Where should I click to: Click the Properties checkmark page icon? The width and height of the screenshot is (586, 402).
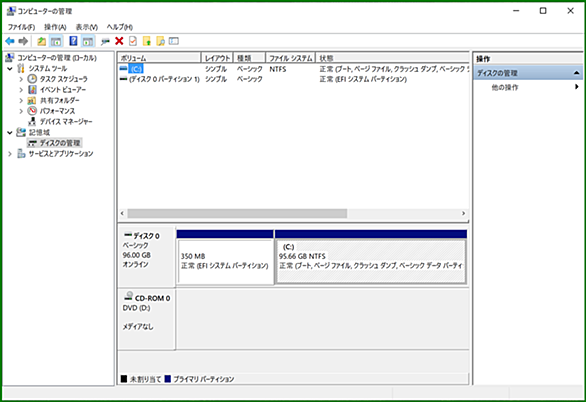pyautogui.click(x=133, y=41)
